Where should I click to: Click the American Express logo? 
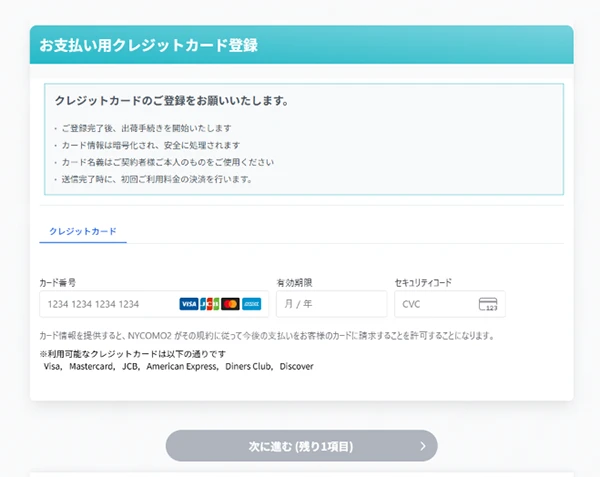(251, 304)
